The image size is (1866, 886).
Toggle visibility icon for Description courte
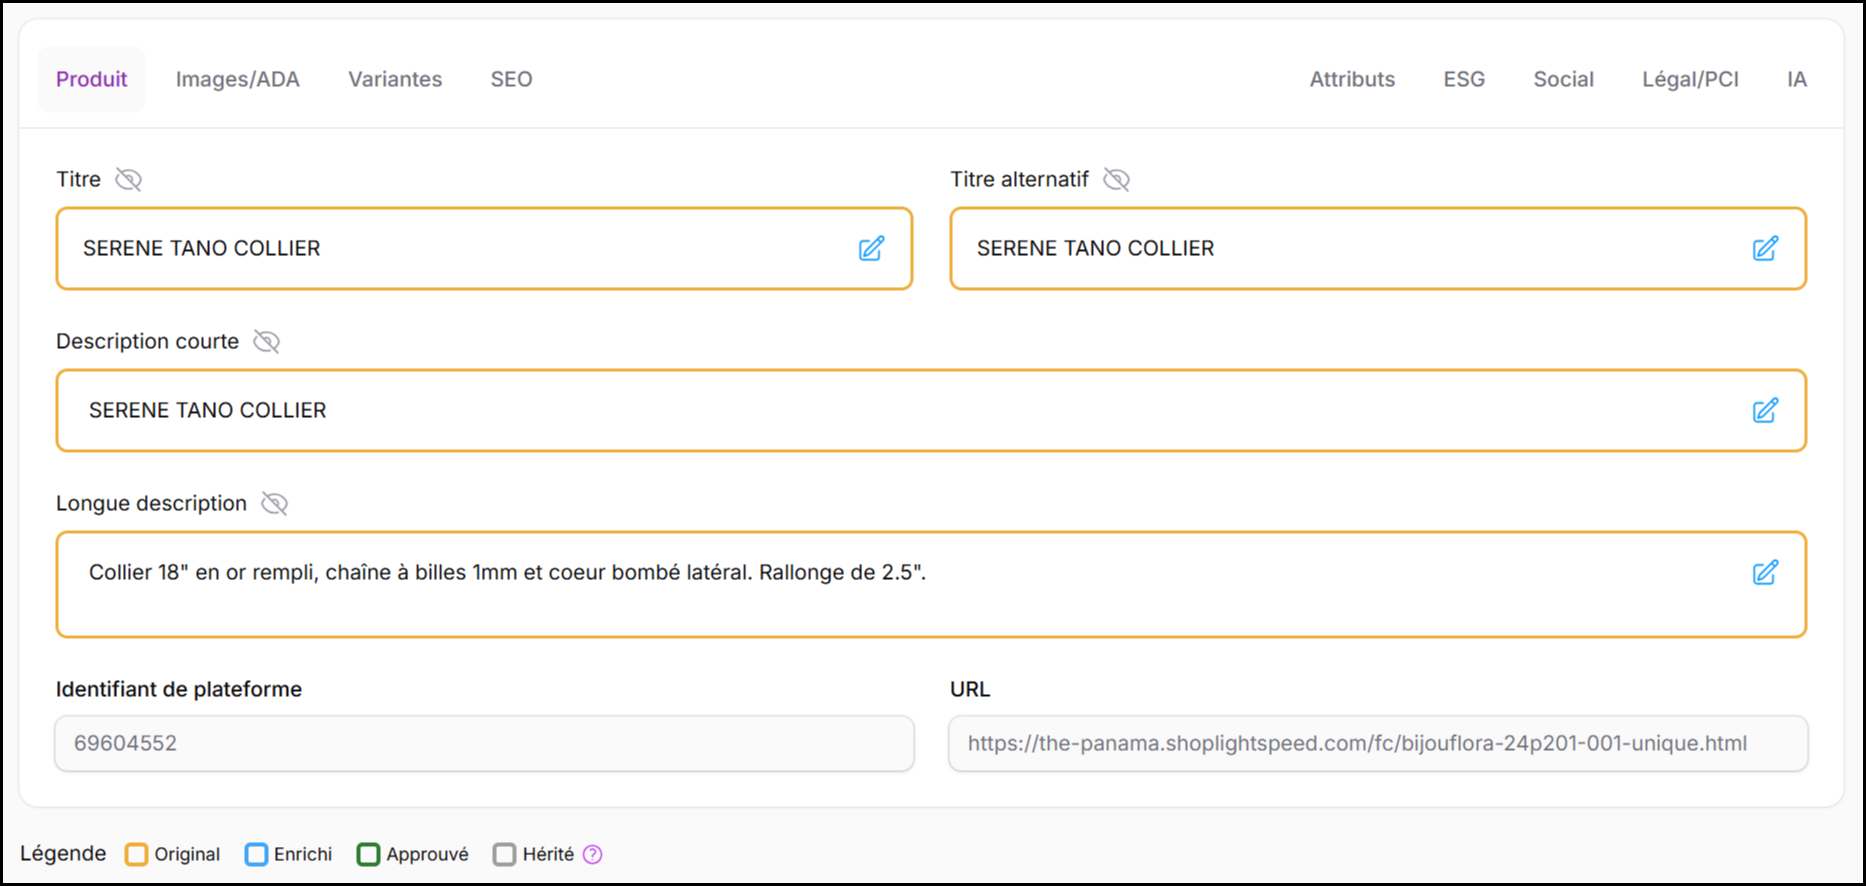click(267, 342)
